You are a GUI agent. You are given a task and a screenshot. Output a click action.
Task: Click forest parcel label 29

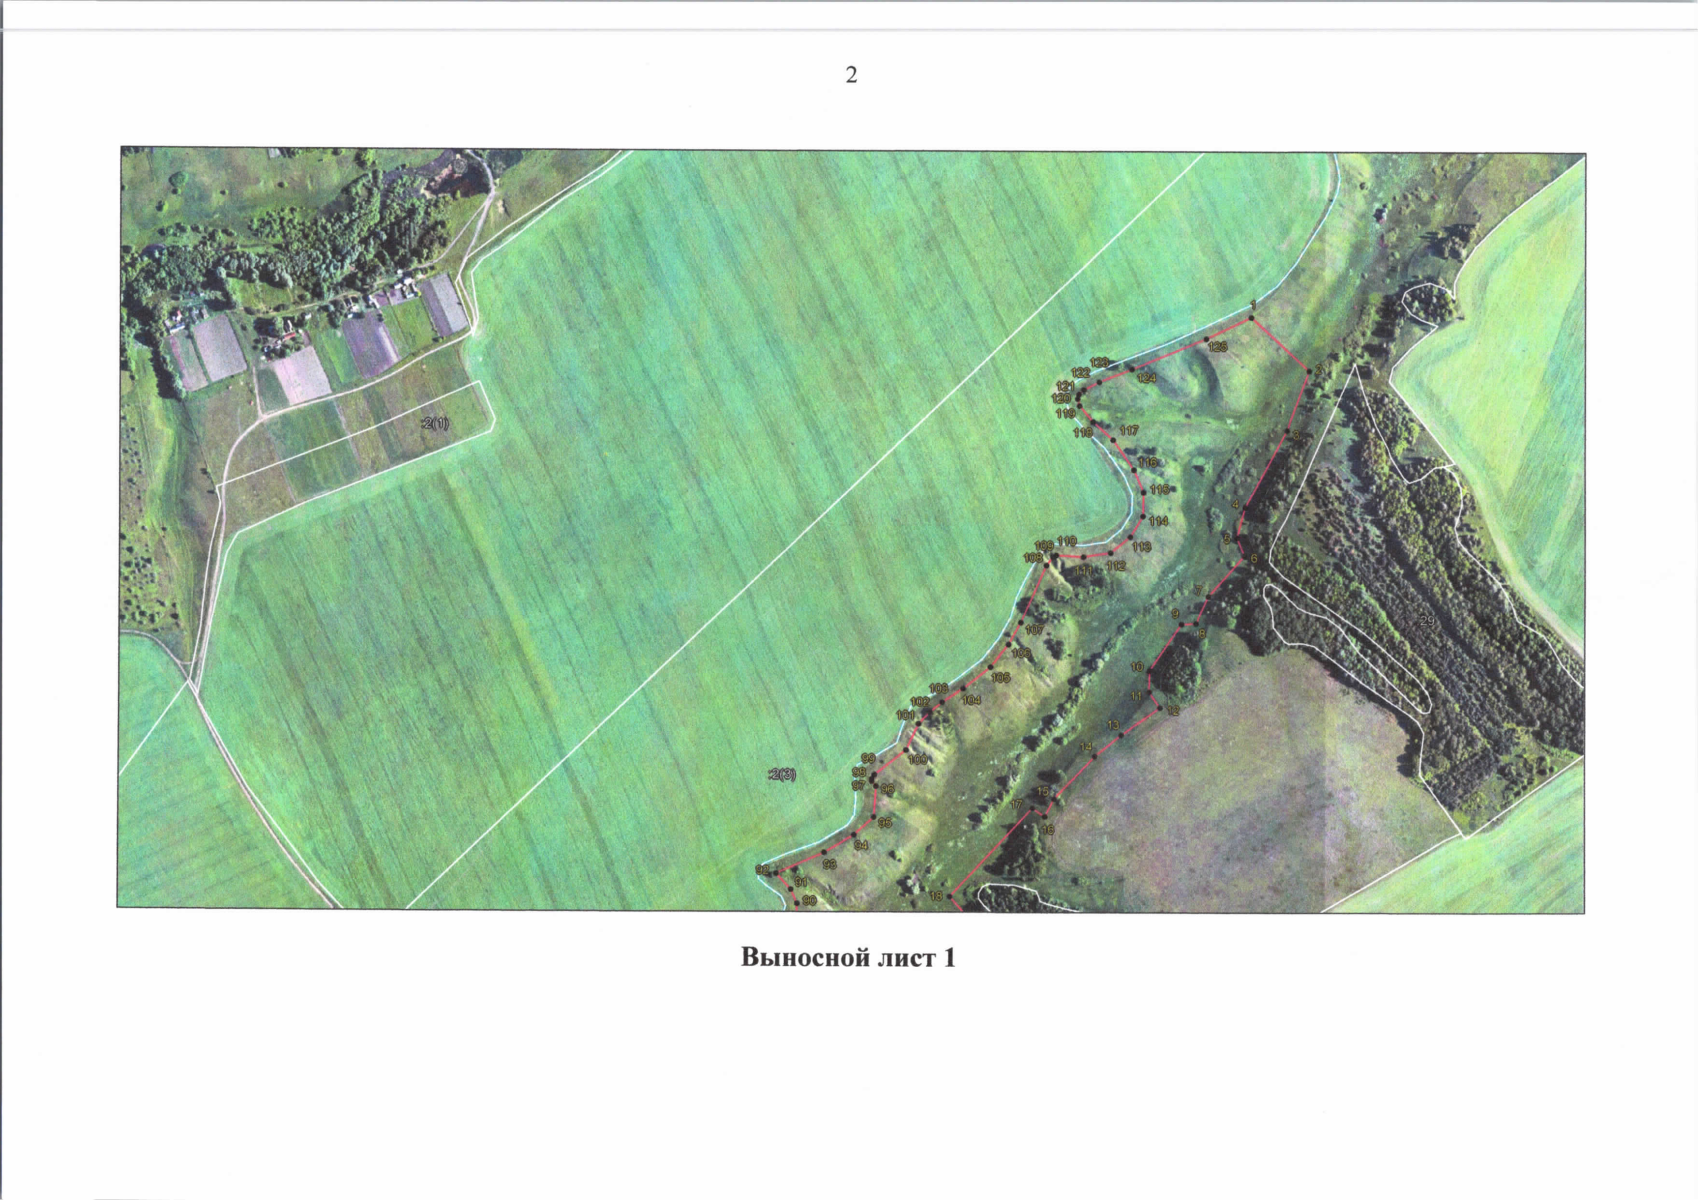pos(1426,621)
